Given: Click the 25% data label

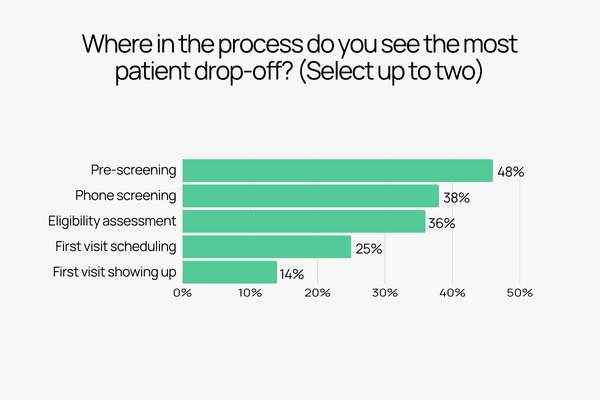Looking at the screenshot, I should click(368, 248).
